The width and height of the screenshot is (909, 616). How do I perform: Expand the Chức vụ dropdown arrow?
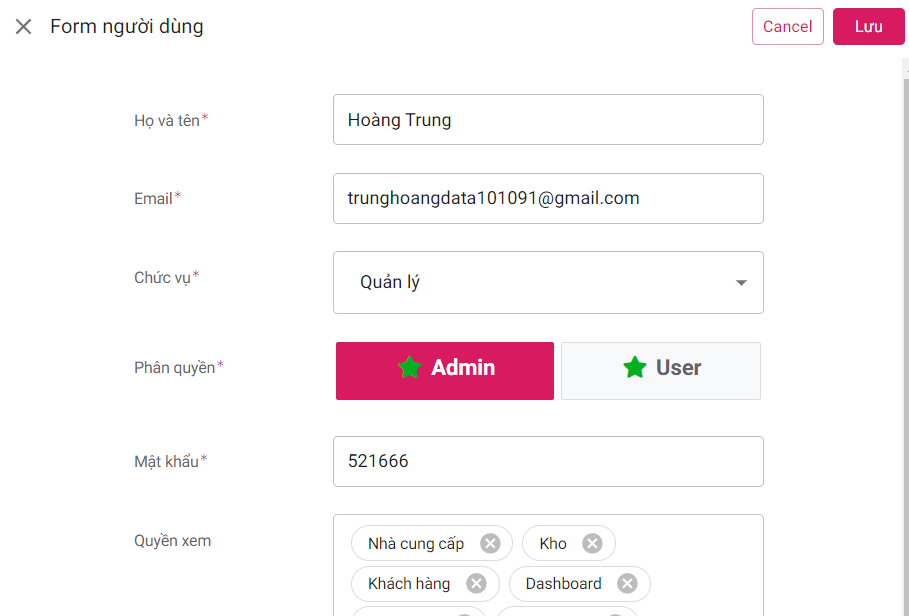pos(741,283)
